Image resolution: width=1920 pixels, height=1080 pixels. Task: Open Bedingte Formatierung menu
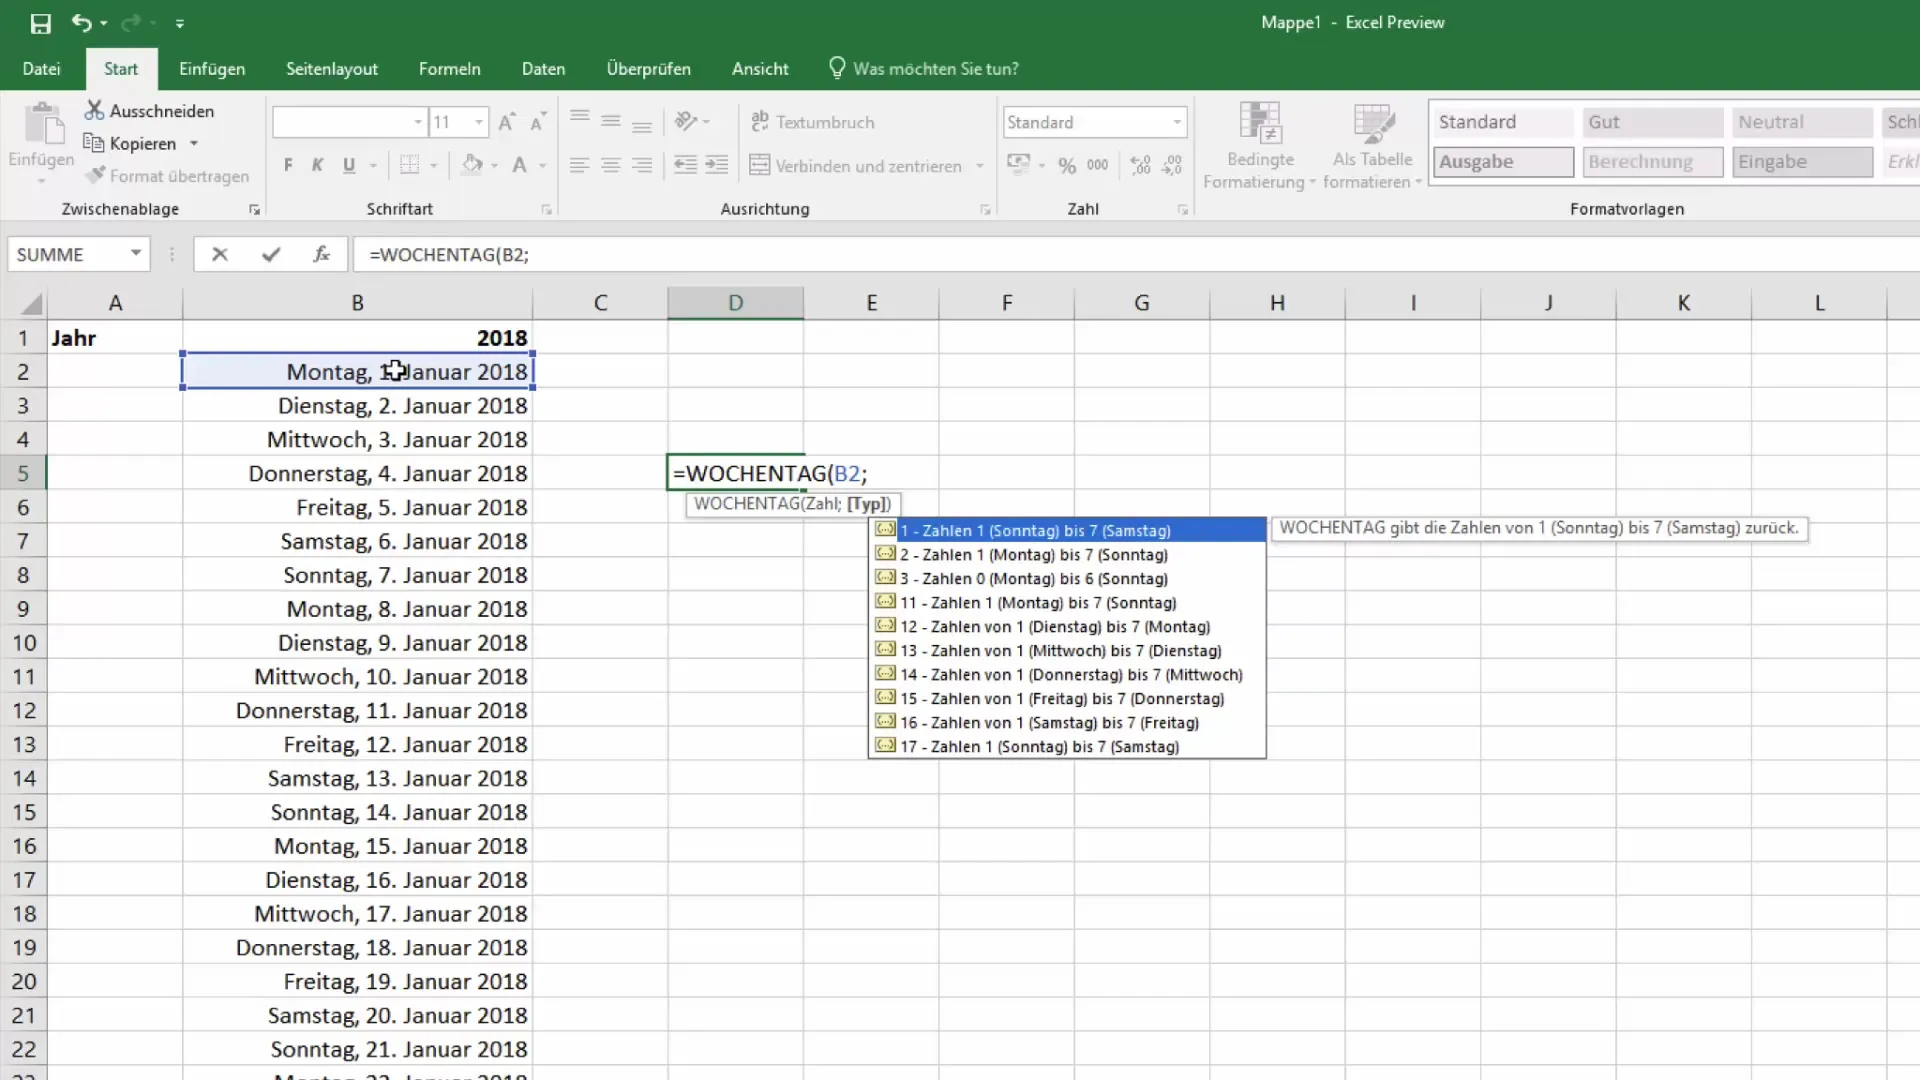pyautogui.click(x=1260, y=146)
